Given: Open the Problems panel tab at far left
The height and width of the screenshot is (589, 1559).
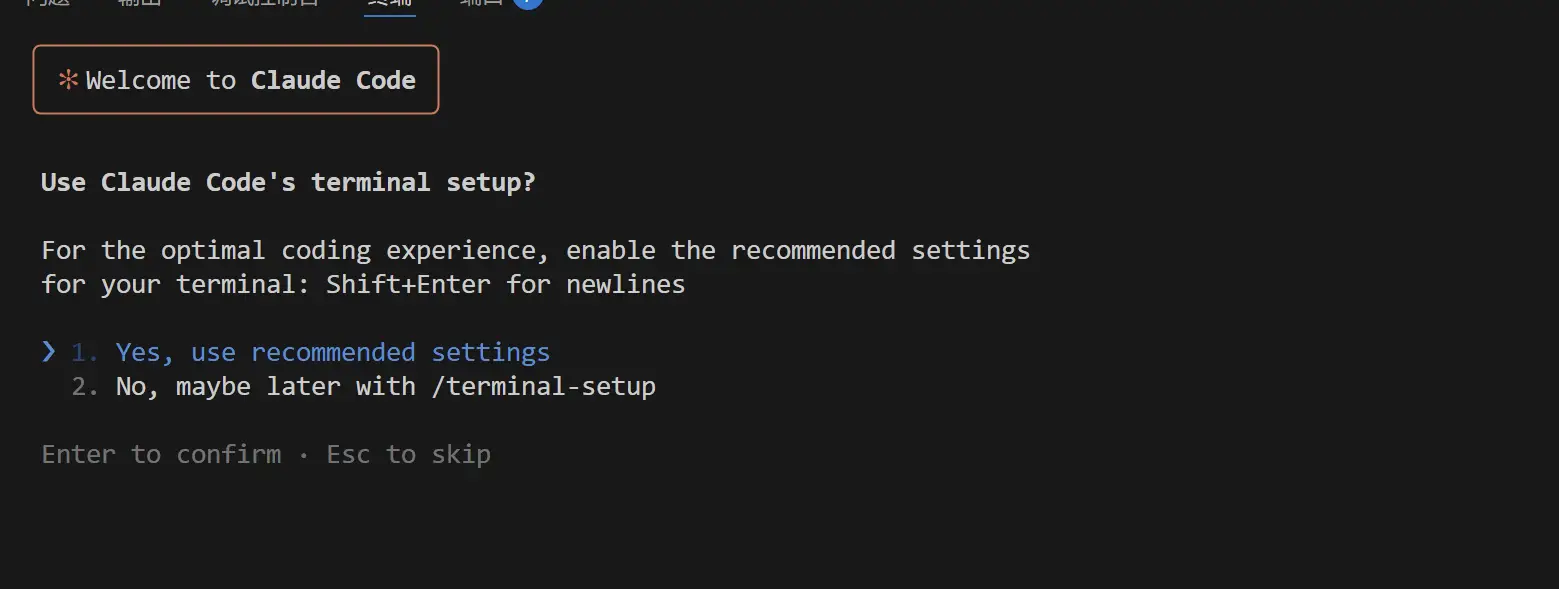Looking at the screenshot, I should pyautogui.click(x=46, y=3).
